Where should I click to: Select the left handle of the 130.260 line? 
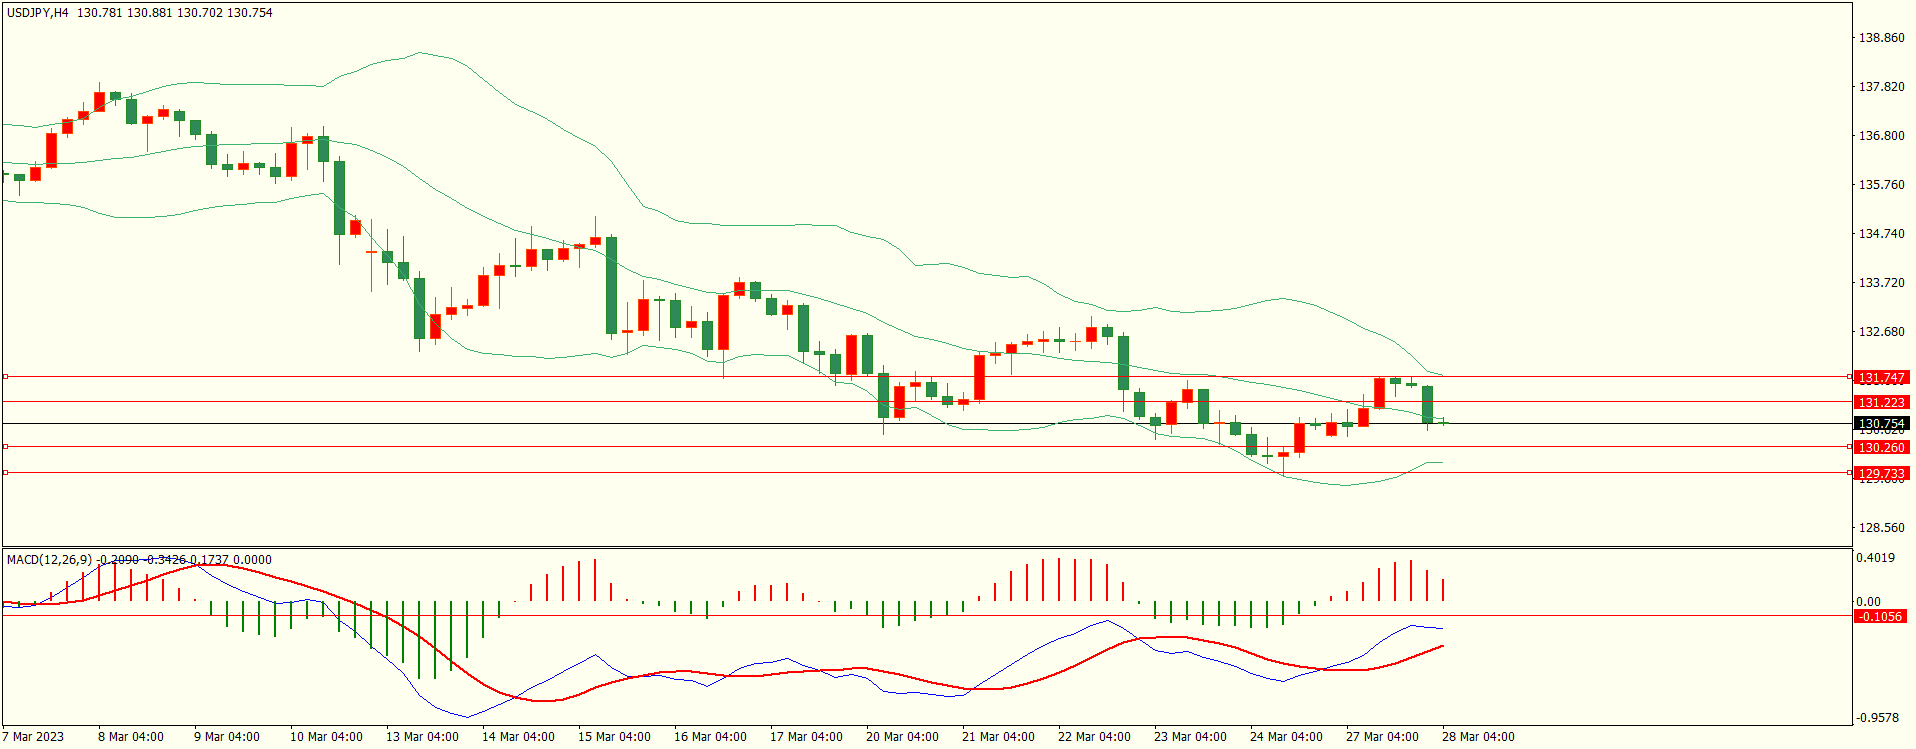[x=5, y=447]
